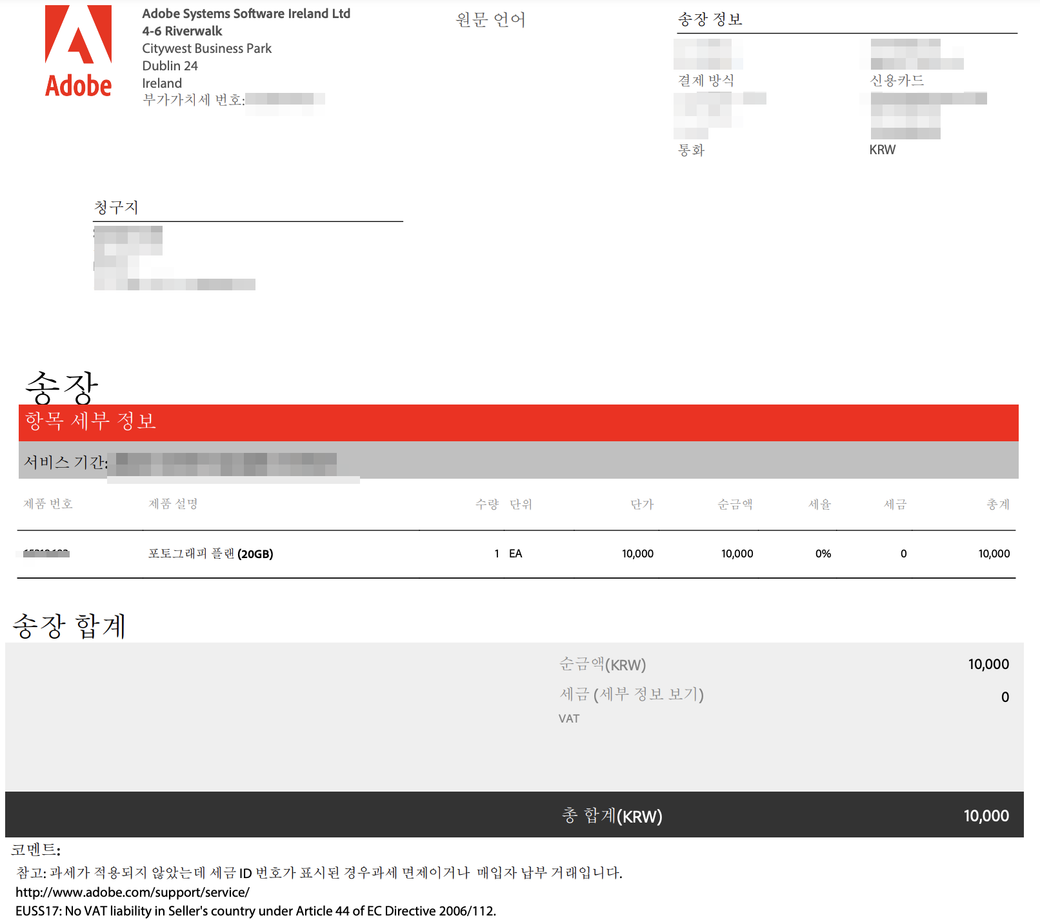Select the 송장 정보 heading
The image size is (1040, 920).
point(710,20)
